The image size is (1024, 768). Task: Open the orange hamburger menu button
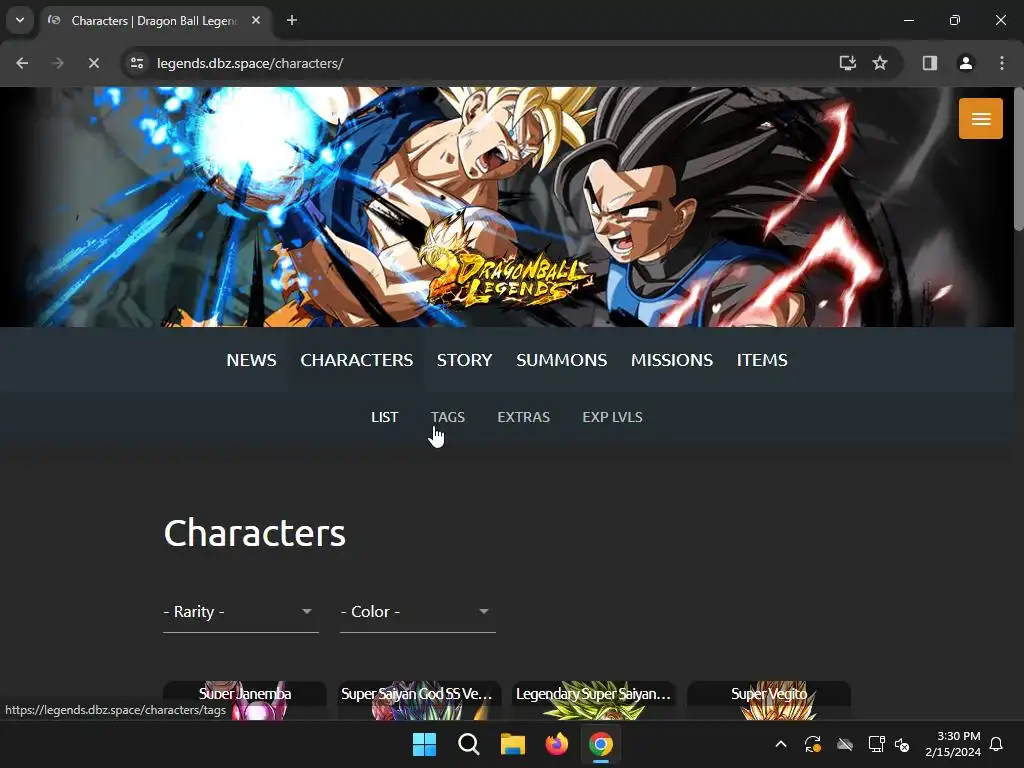click(x=980, y=118)
